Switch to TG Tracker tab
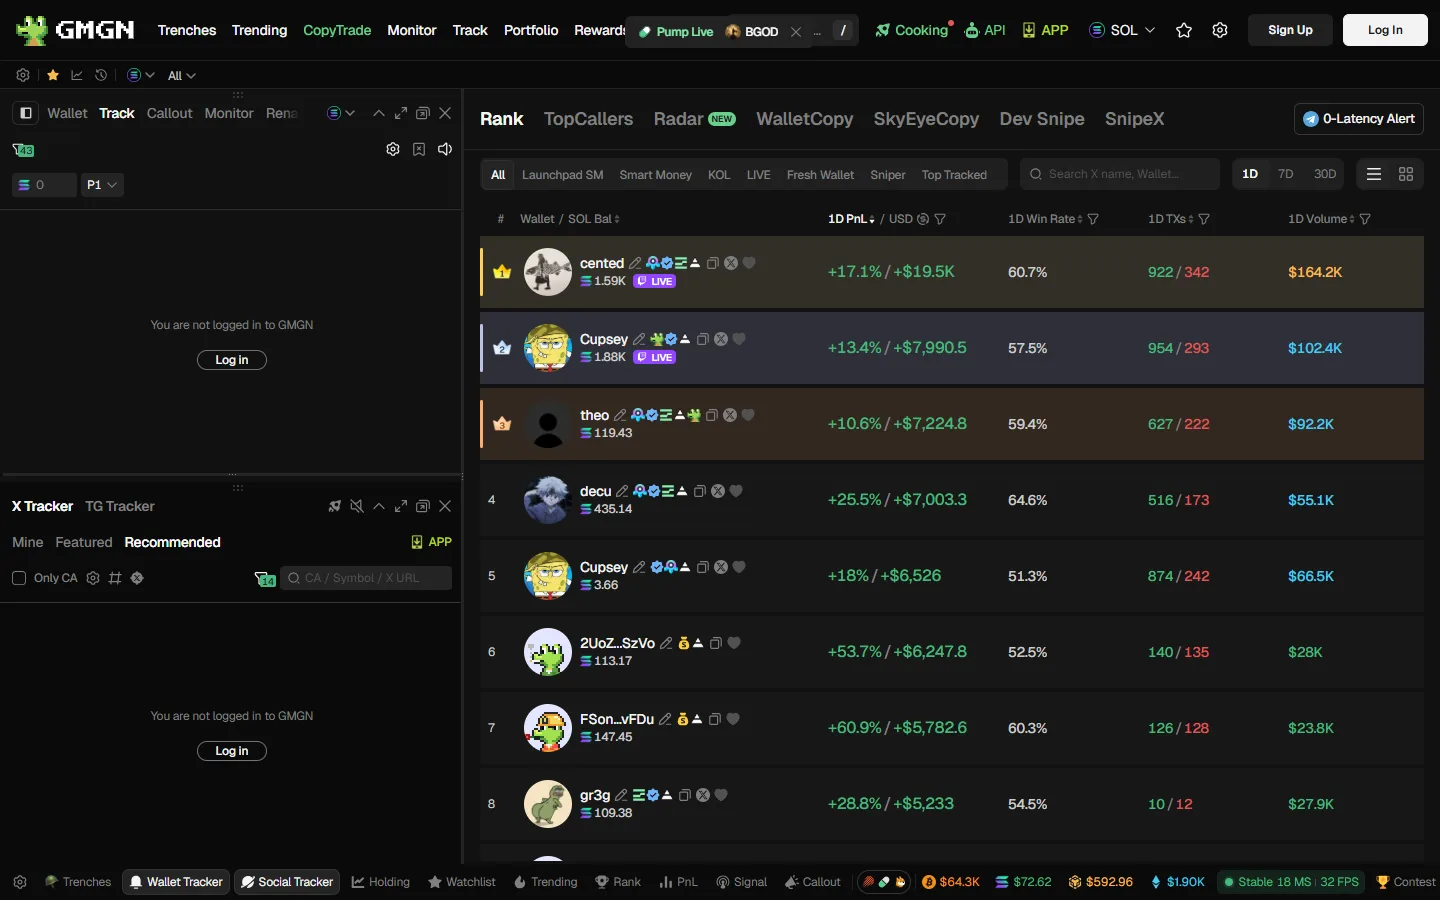The image size is (1440, 900). pos(120,506)
